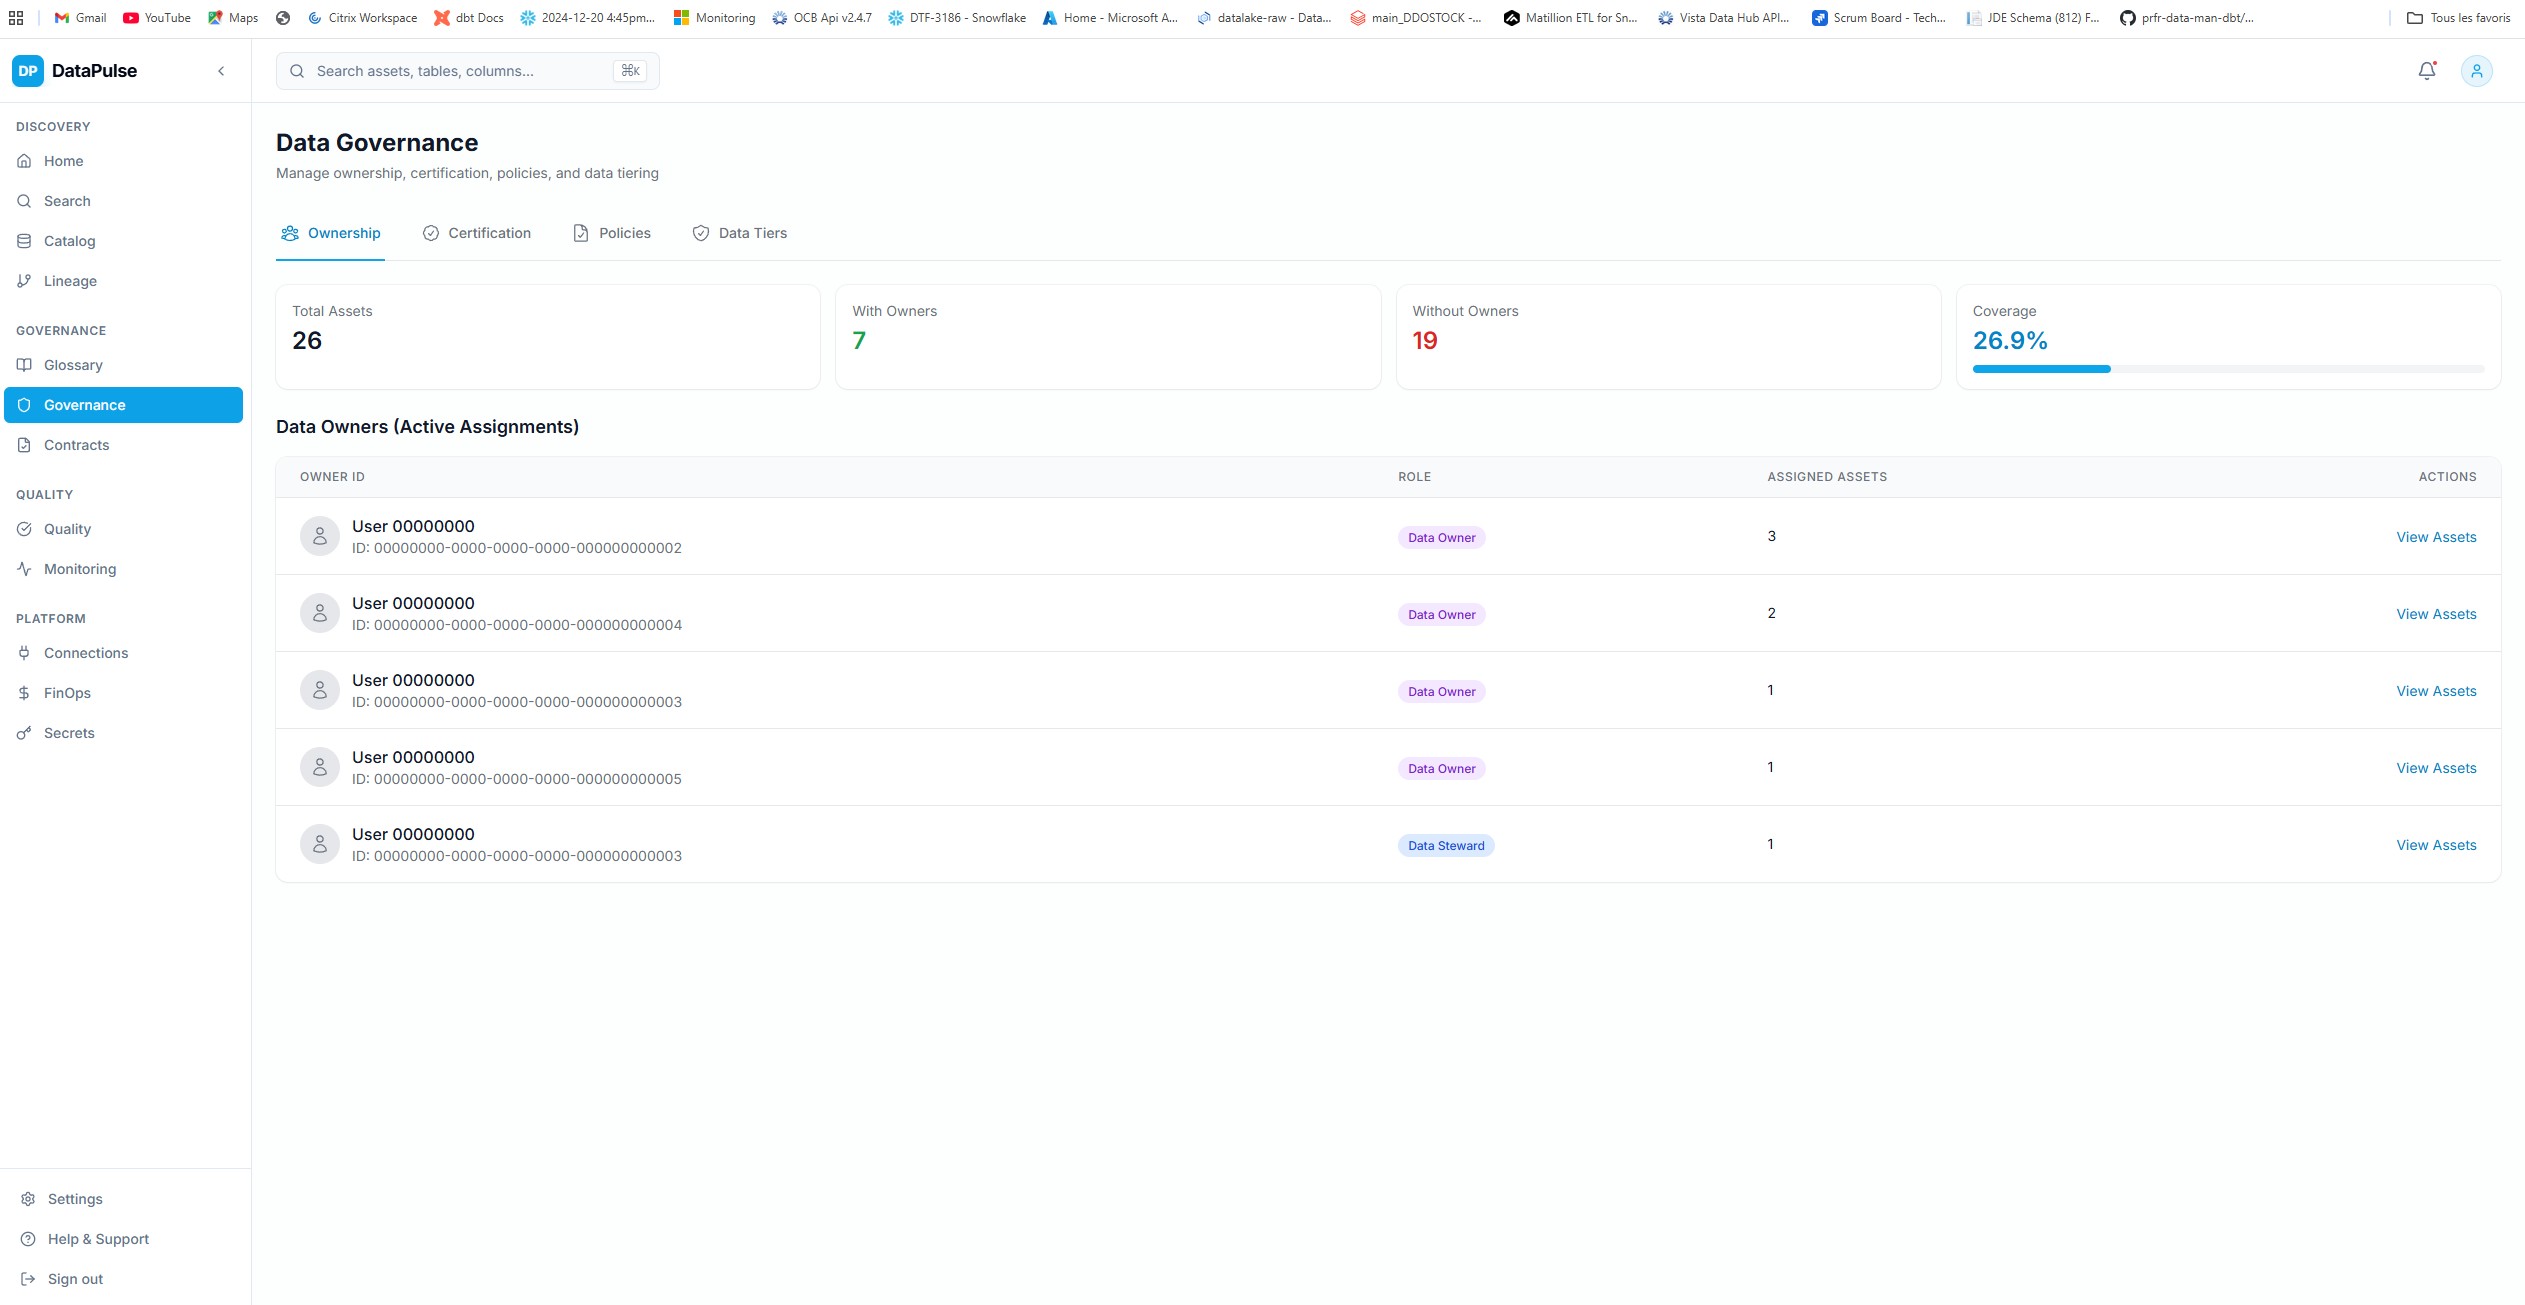Navigate to FinOps section

67,693
